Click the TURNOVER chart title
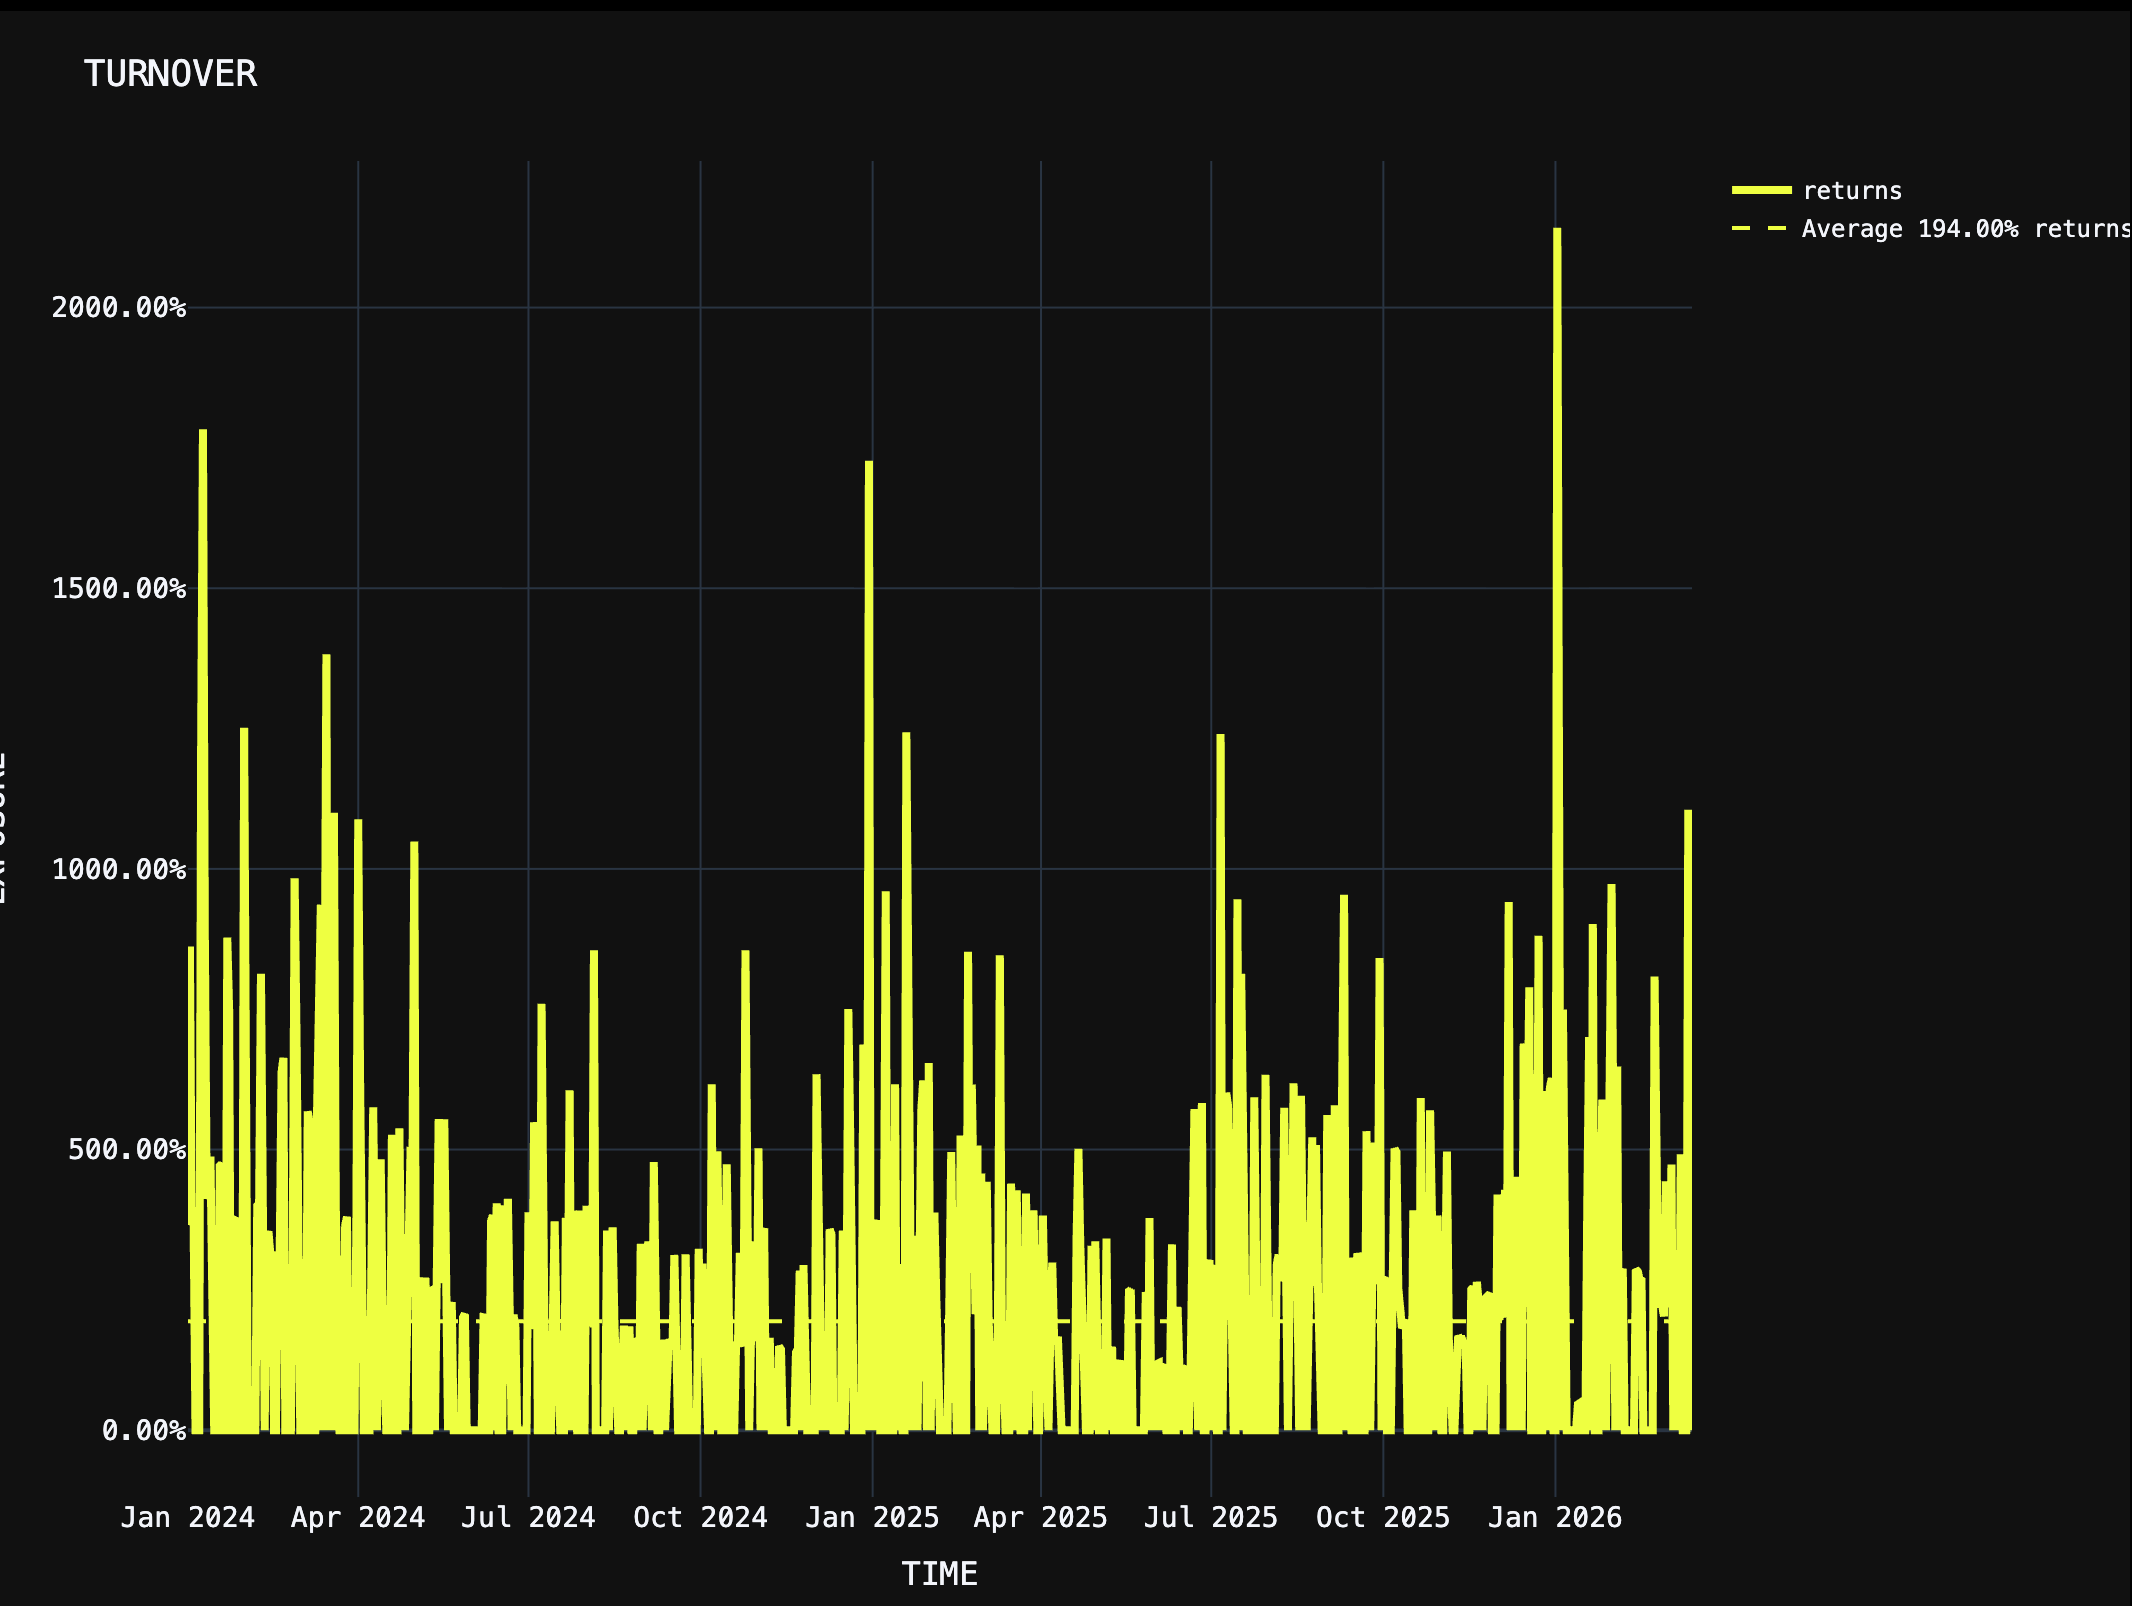The image size is (2132, 1606). (x=170, y=74)
